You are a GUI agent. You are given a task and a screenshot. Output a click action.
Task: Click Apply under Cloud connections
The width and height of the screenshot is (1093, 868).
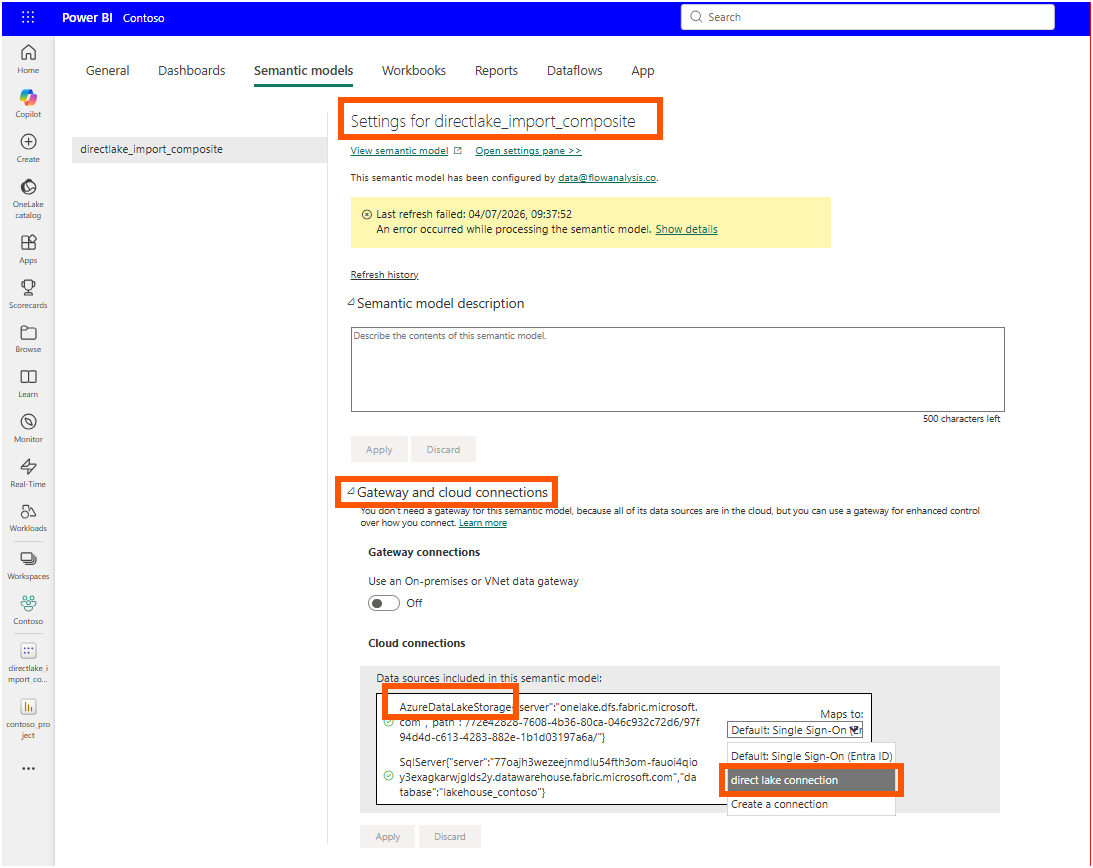coord(388,837)
